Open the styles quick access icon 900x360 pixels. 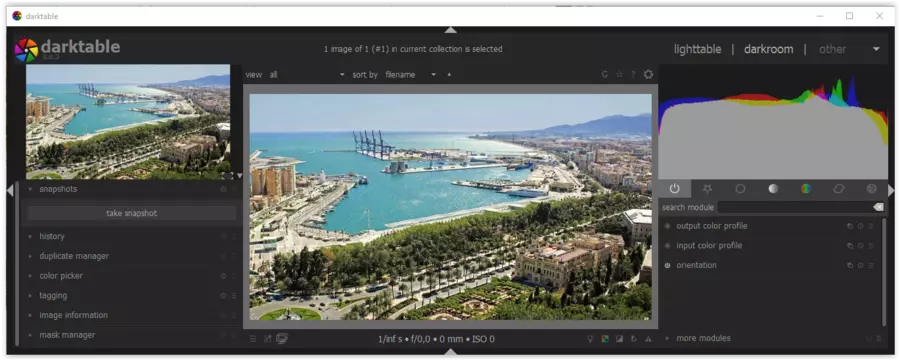click(x=267, y=339)
